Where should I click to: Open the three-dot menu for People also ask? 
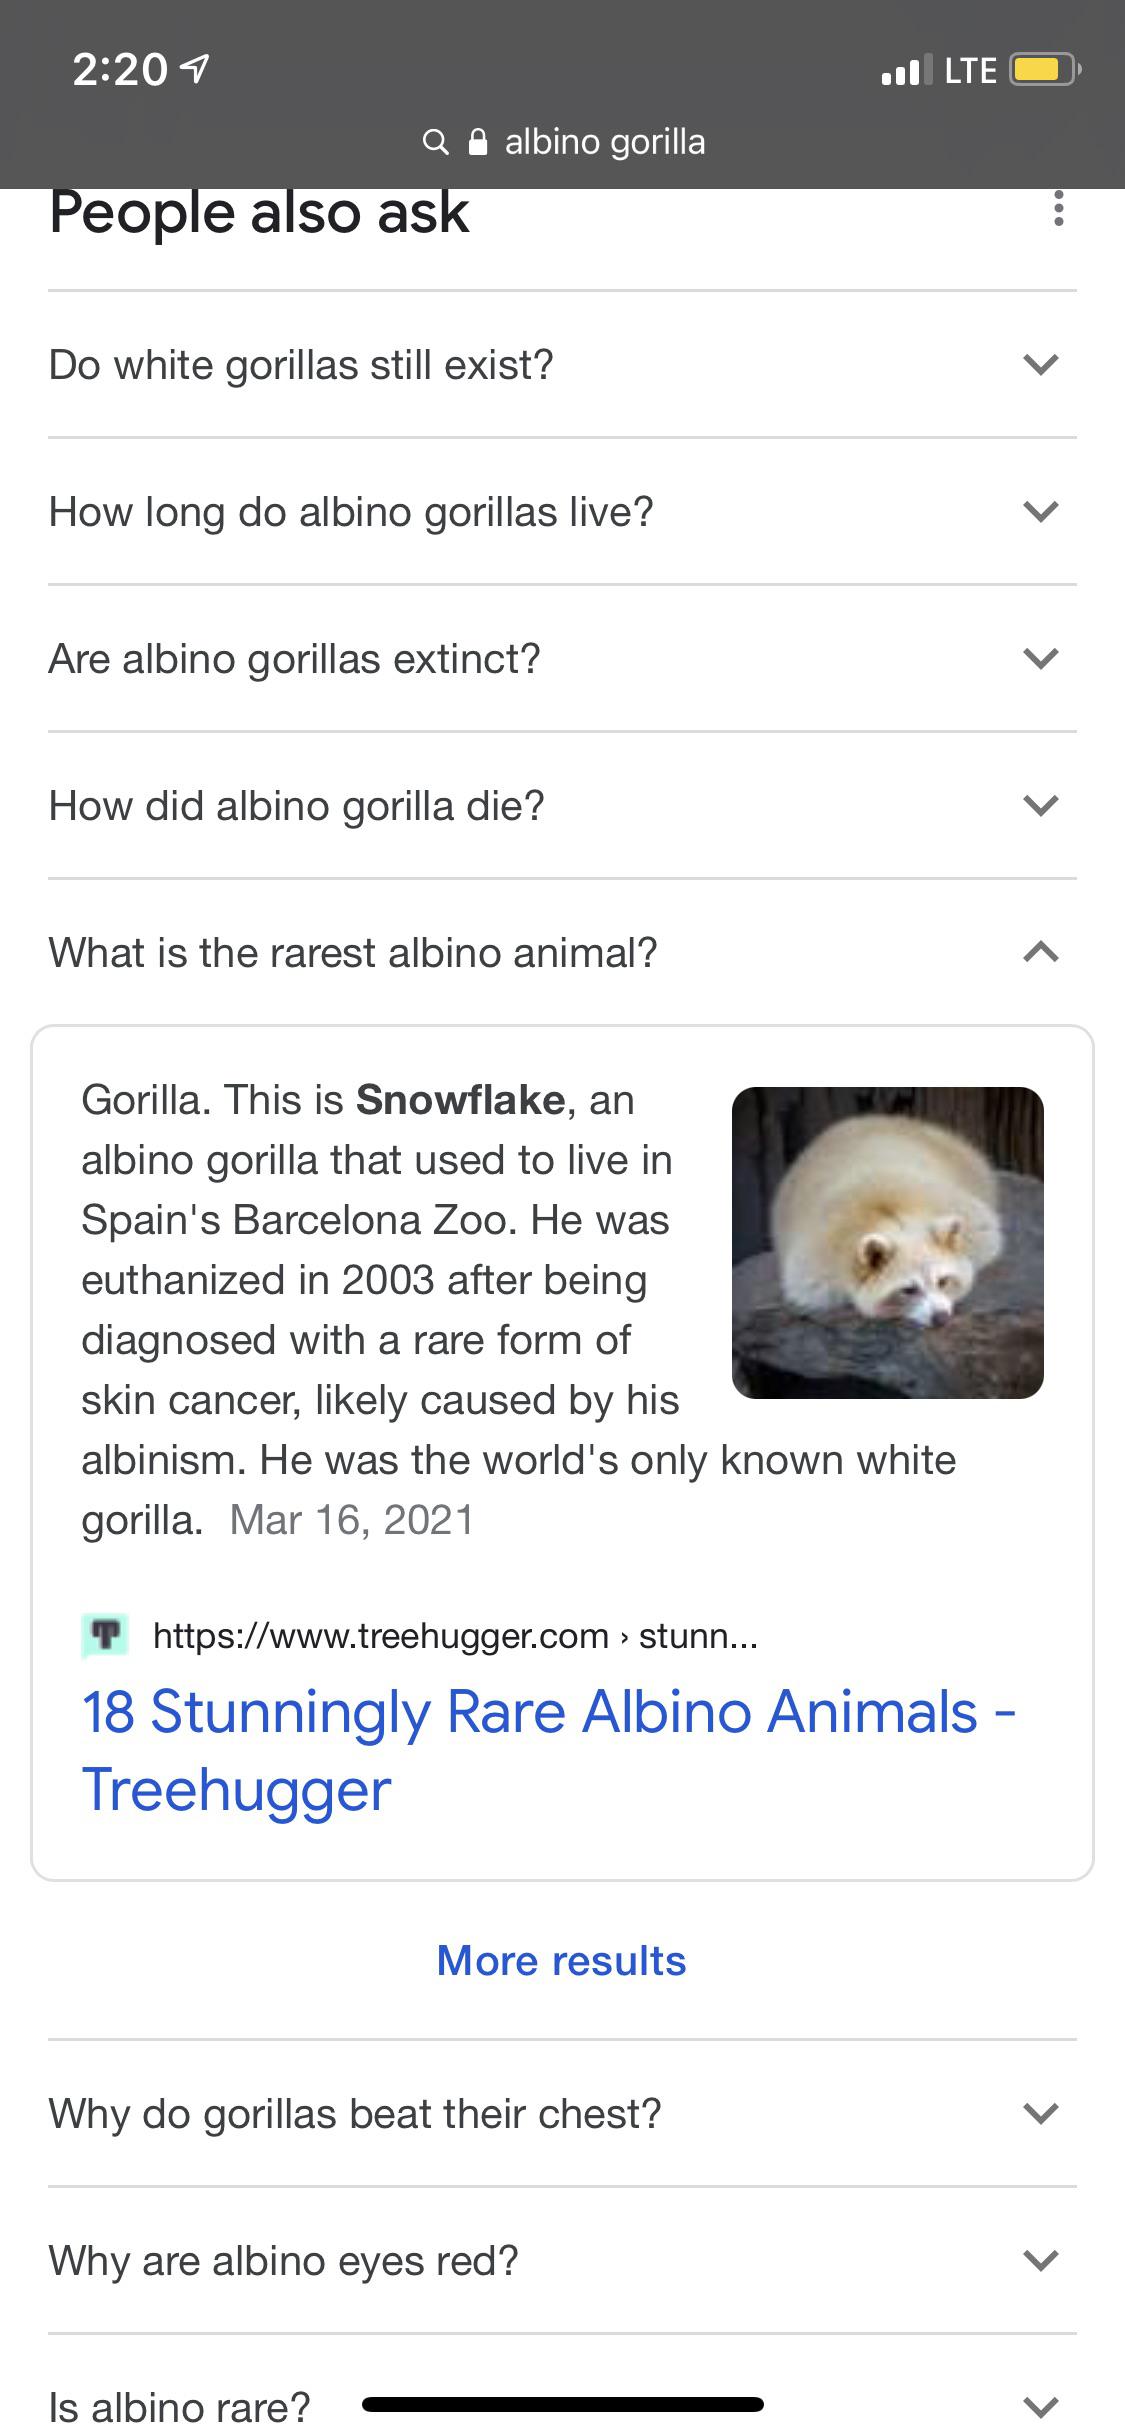point(1058,211)
